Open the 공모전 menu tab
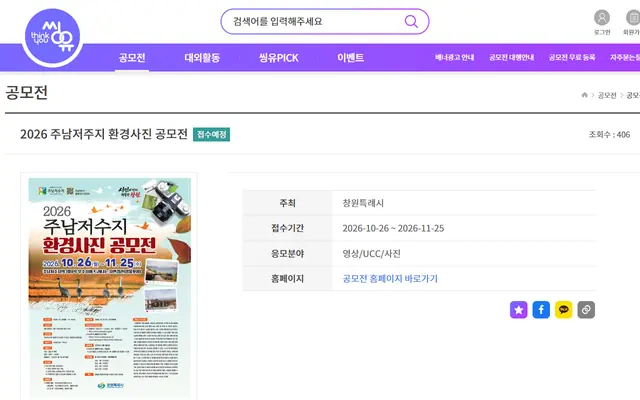The image size is (640, 400). (x=132, y=58)
